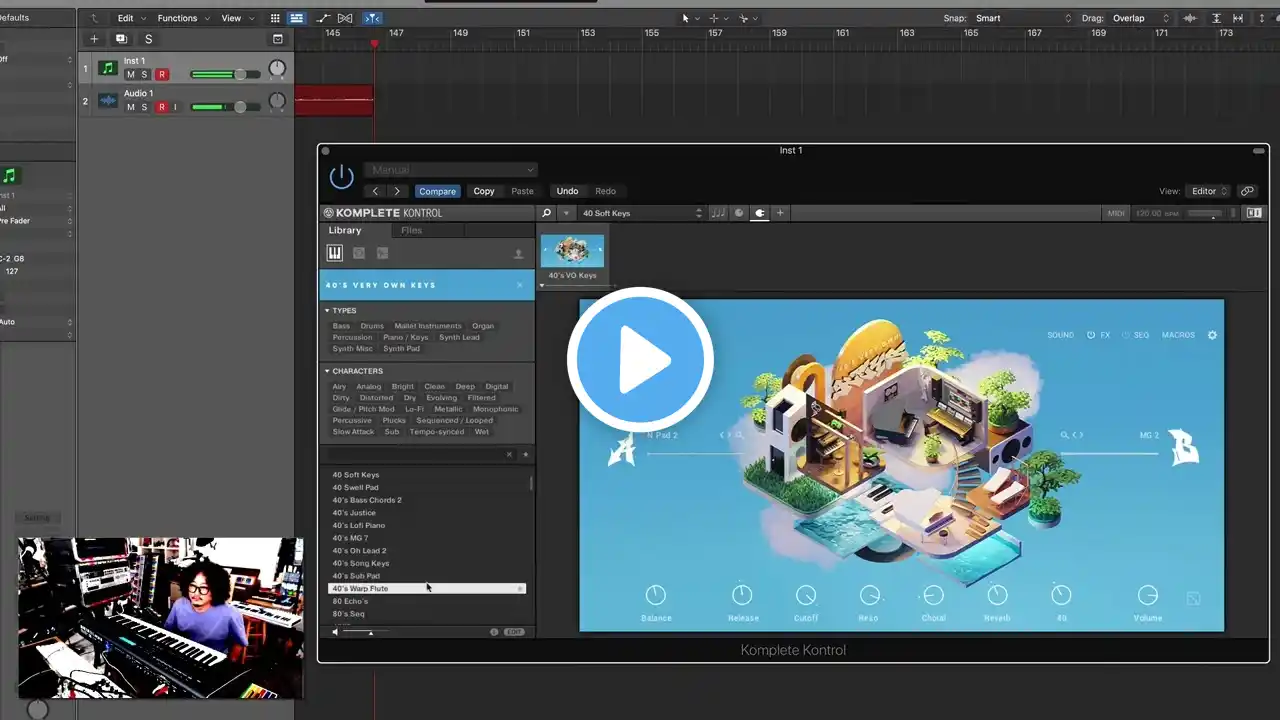Click the add track plus button
The image size is (1280, 720).
[x=94, y=39]
